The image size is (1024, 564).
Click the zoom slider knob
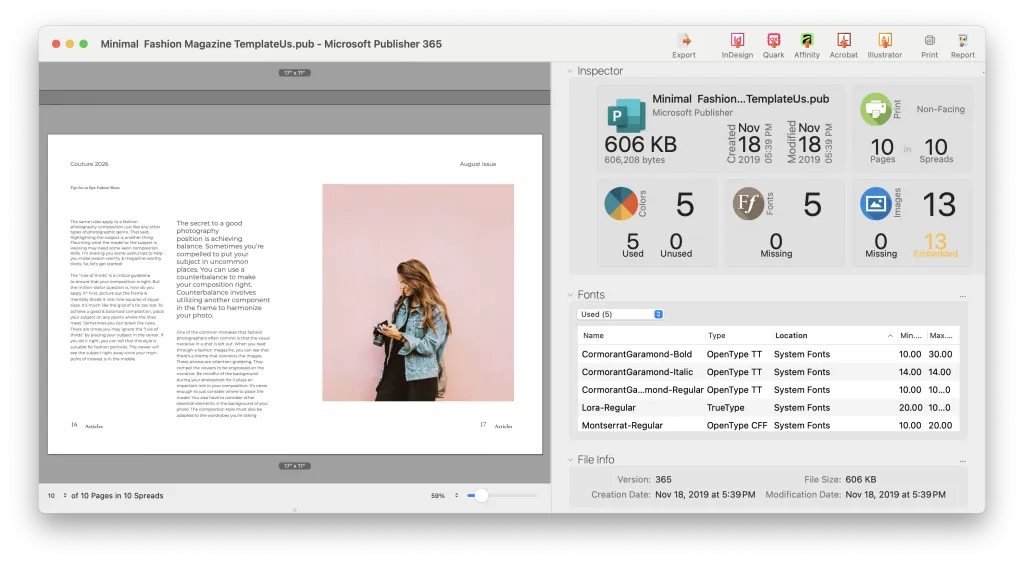point(481,495)
